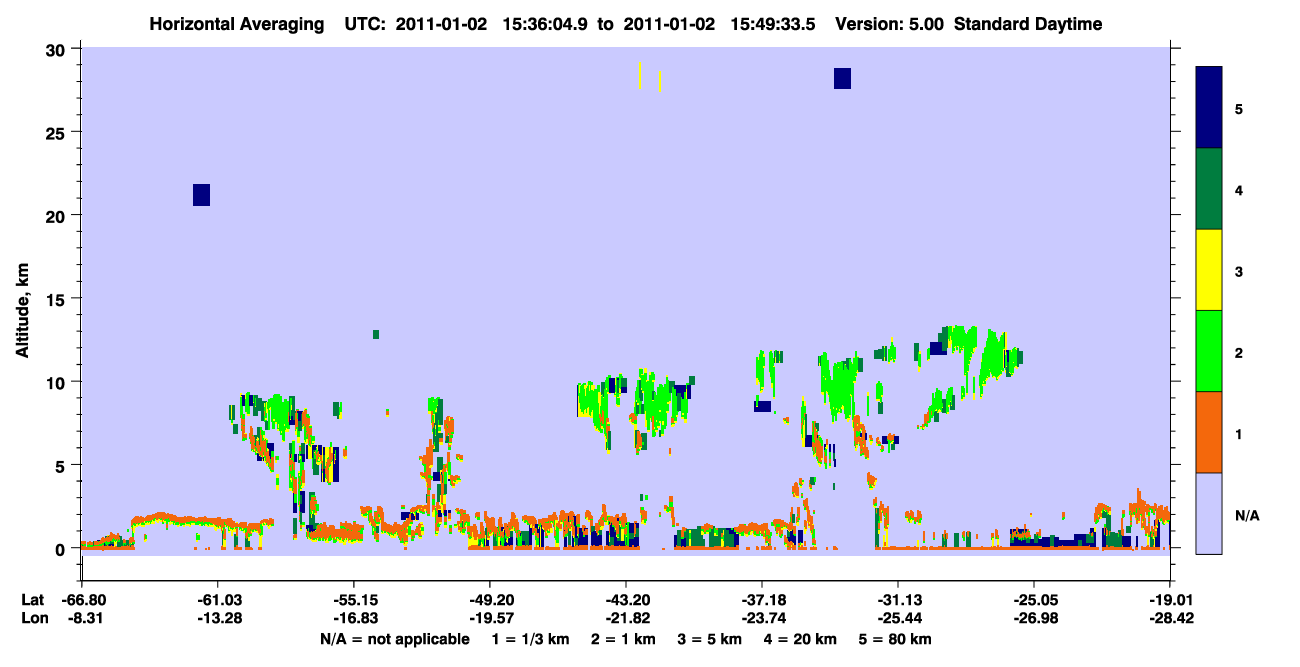Click the altitude tick label '15'
Viewport: 1300px width, 667px height.
point(57,299)
